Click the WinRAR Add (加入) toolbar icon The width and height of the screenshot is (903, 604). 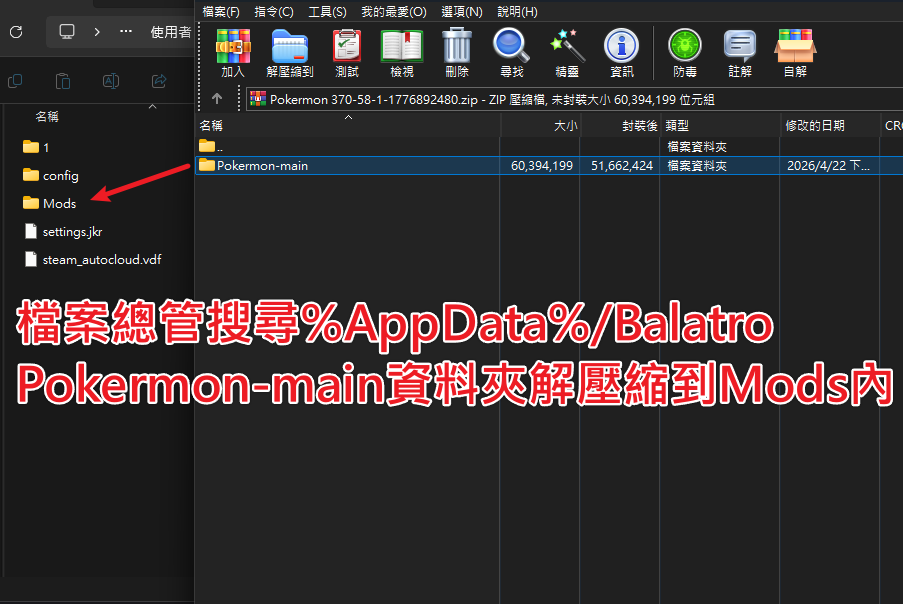pyautogui.click(x=233, y=53)
